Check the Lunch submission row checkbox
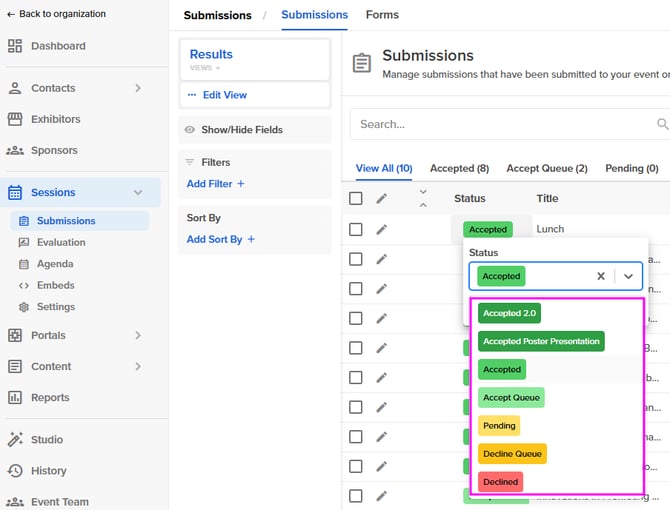This screenshot has height=510, width=670. click(356, 229)
